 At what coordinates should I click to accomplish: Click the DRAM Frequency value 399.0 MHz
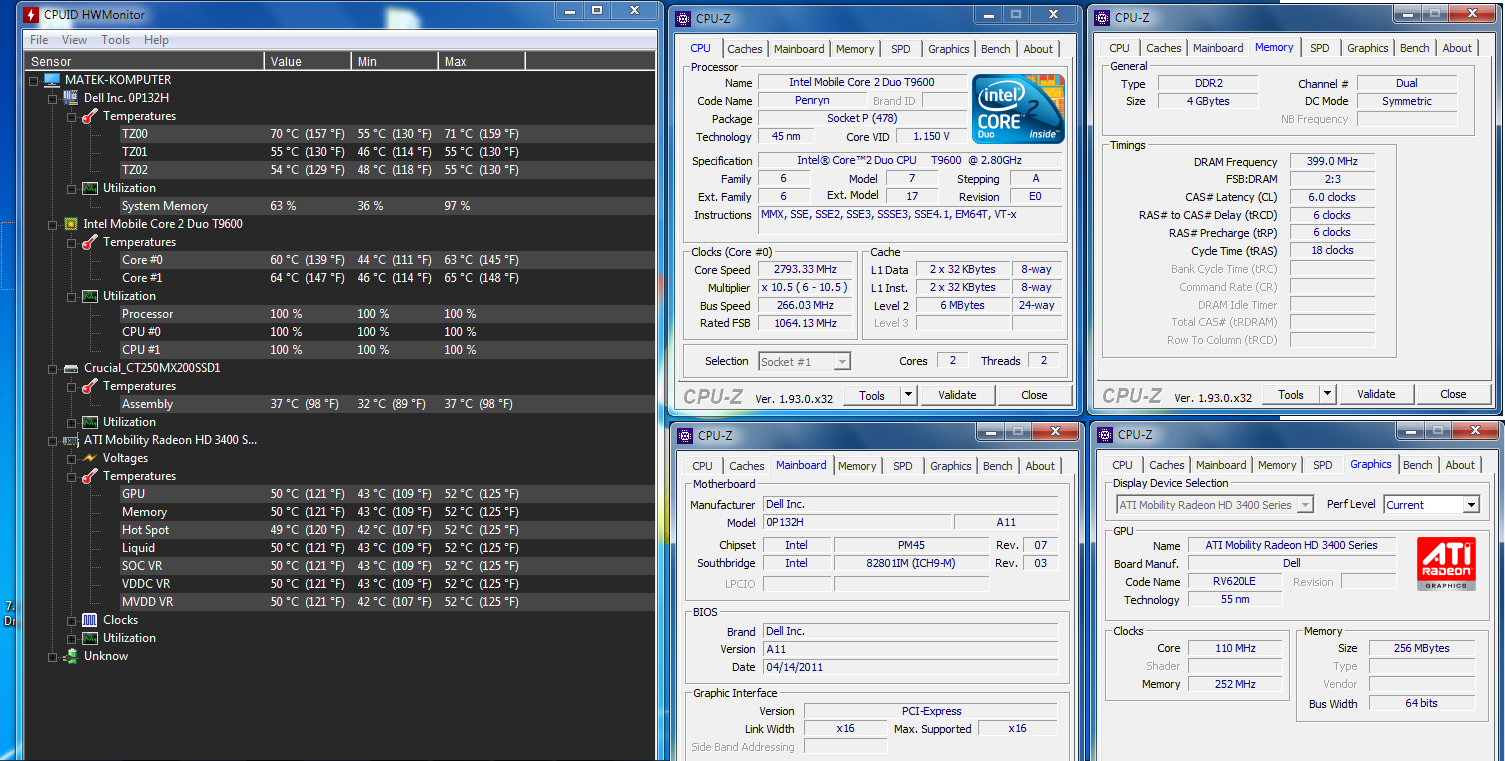tap(1332, 162)
